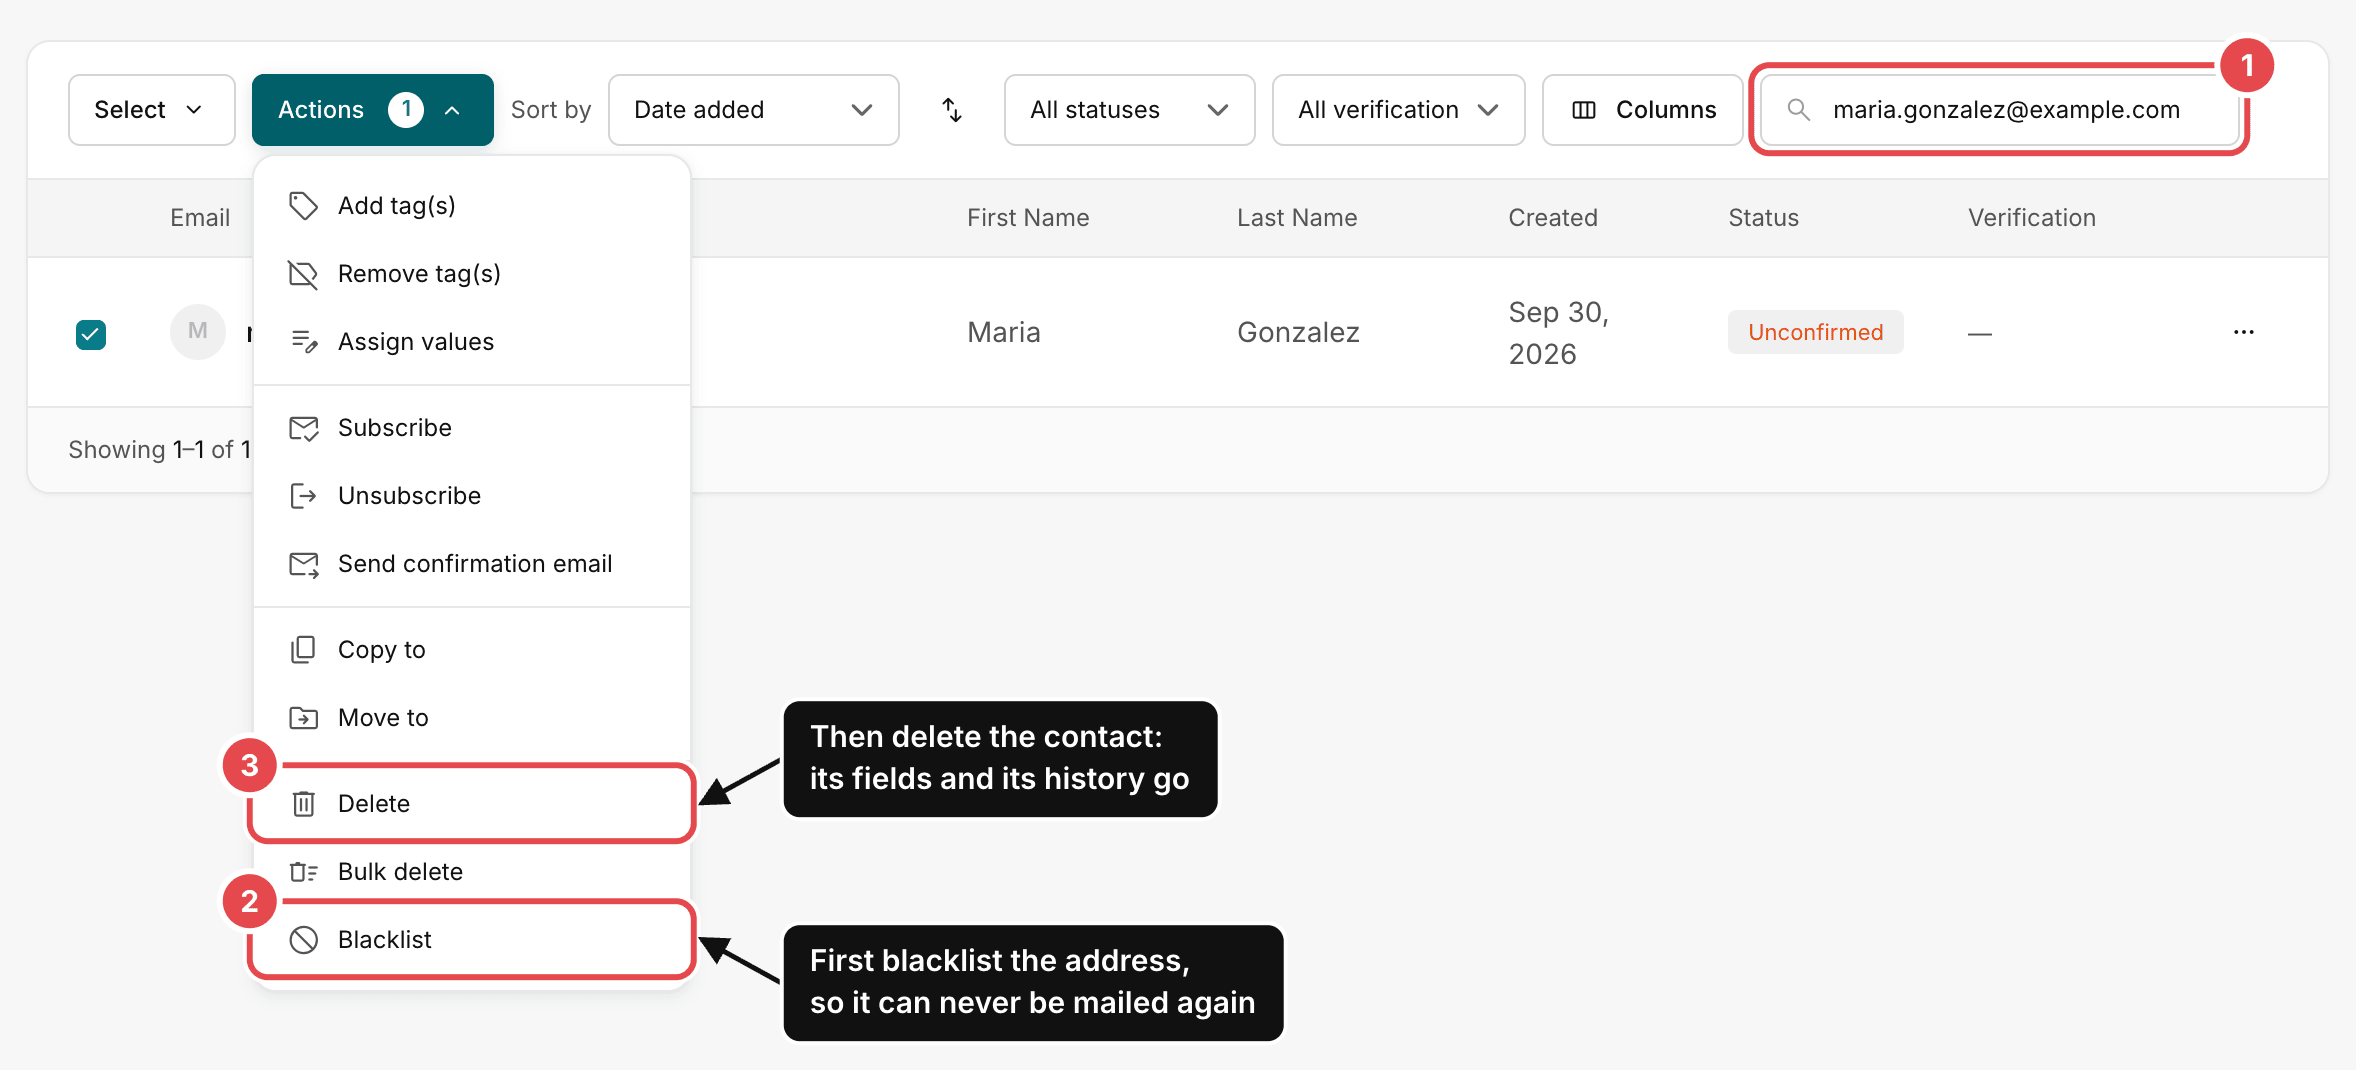Click the Copy to duplicate icon
The image size is (2356, 1070).
[303, 650]
